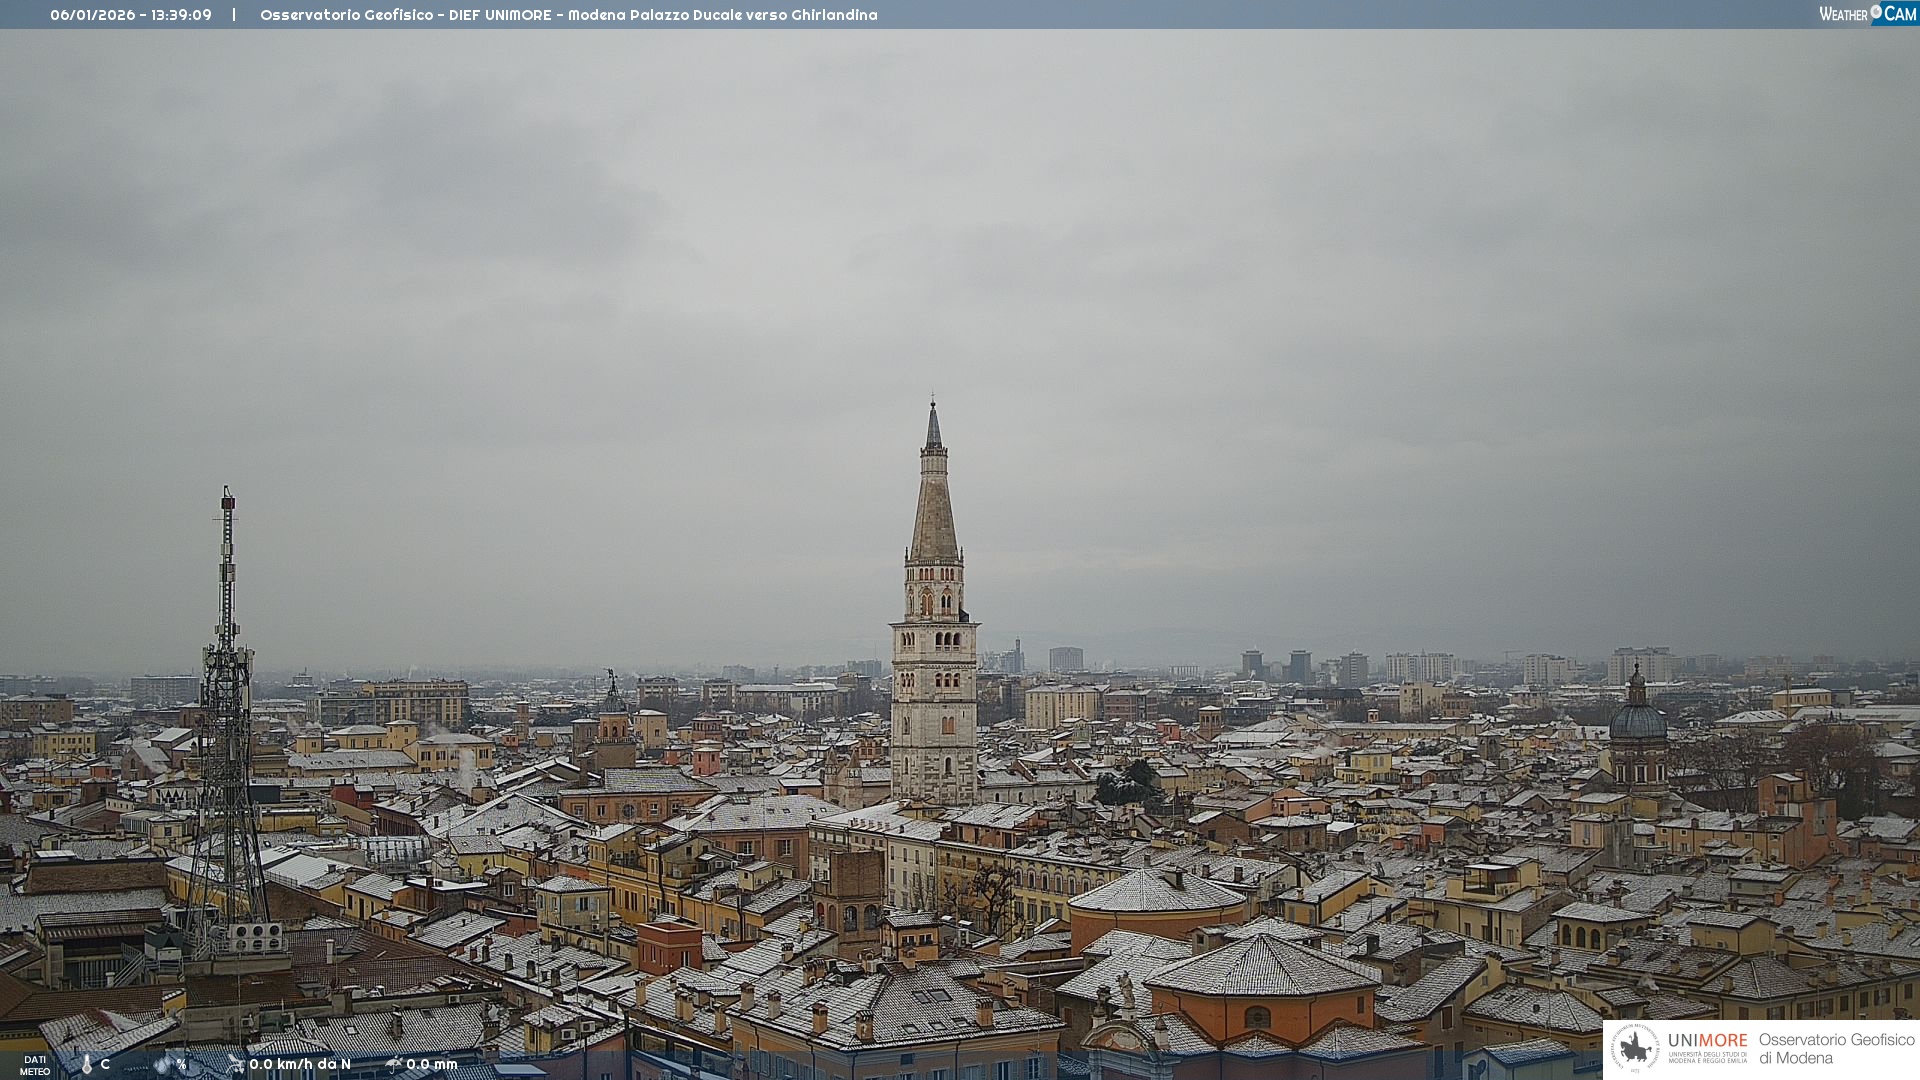Click the top of the telecom lattice mast

[228, 496]
